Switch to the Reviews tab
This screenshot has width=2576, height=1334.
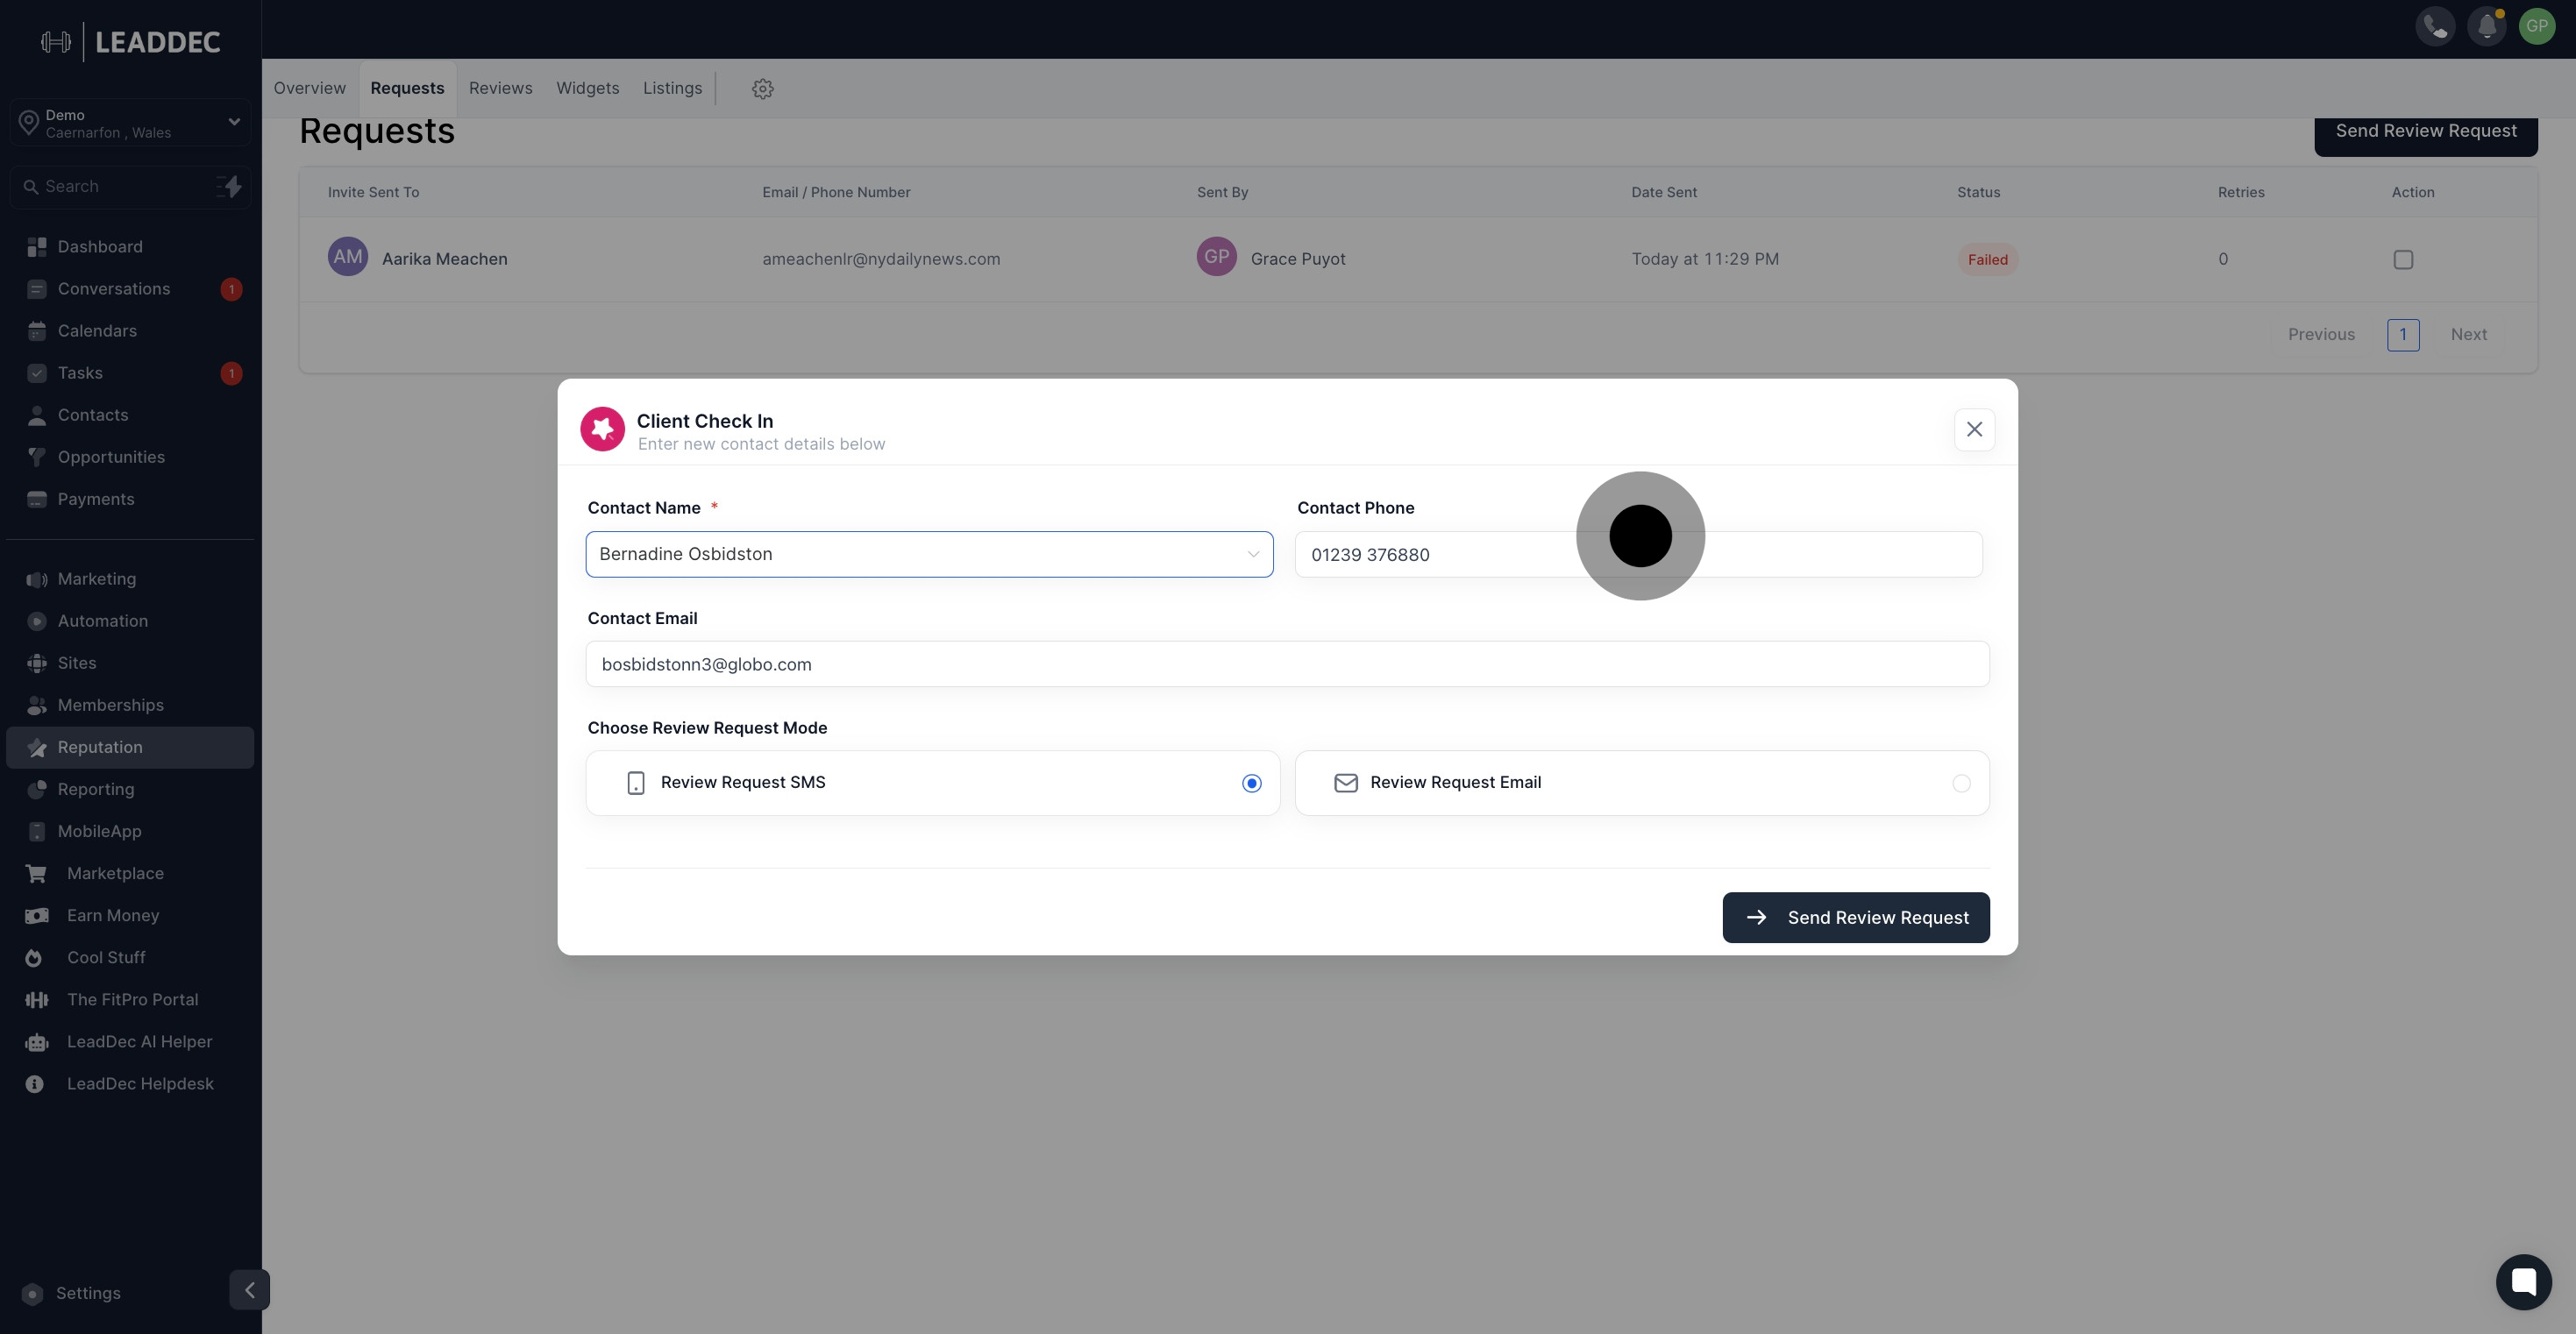point(500,88)
